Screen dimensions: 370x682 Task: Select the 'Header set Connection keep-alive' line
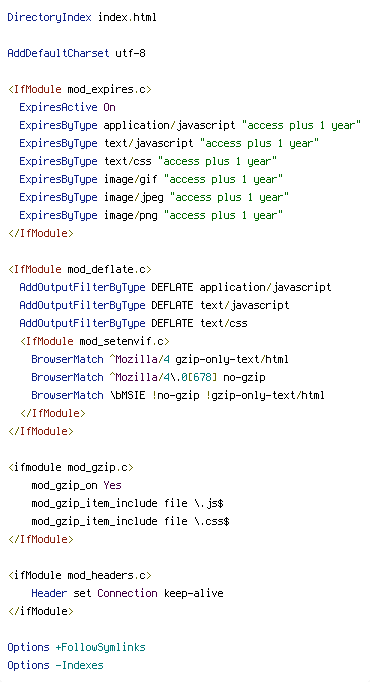pyautogui.click(x=127, y=593)
